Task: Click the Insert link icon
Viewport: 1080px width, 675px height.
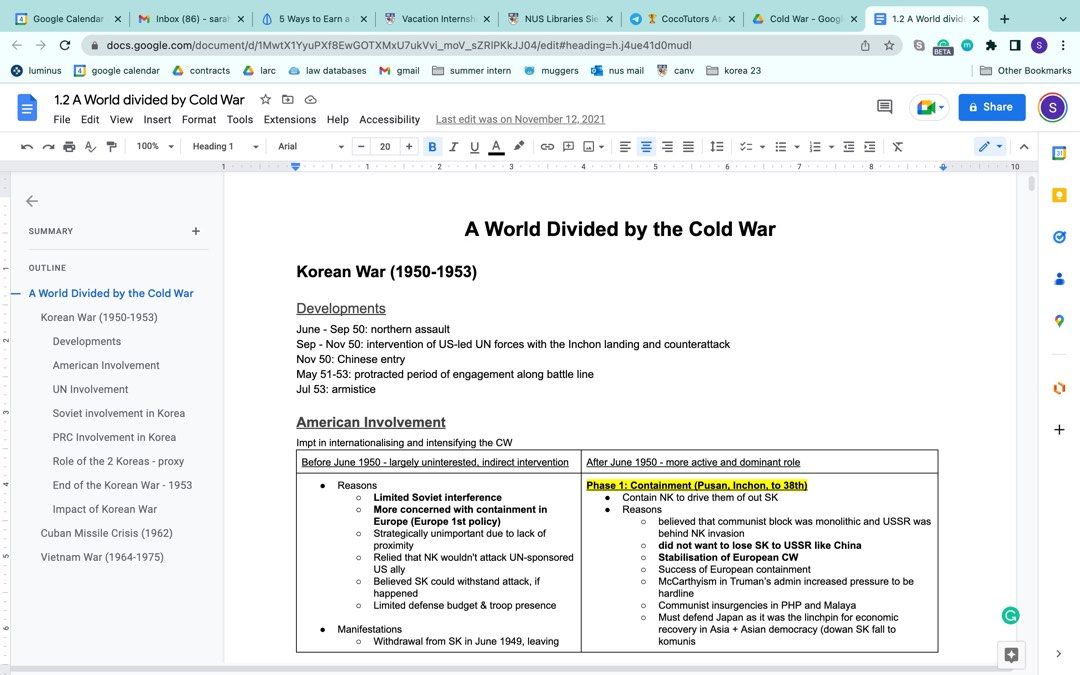Action: point(547,146)
